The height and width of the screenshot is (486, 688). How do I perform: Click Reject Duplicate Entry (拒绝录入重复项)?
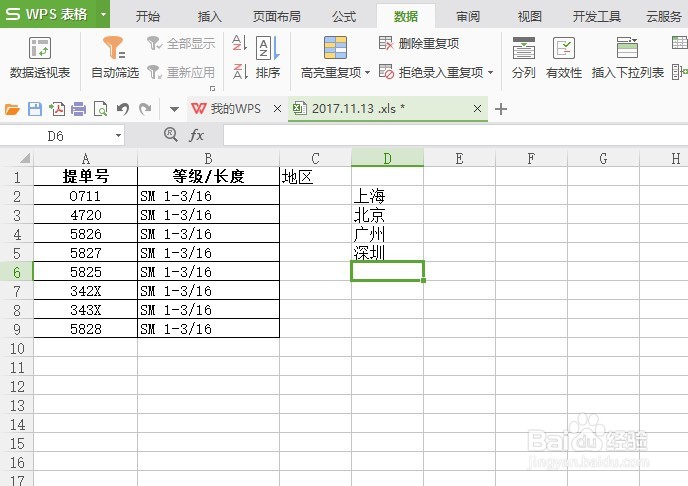point(431,72)
